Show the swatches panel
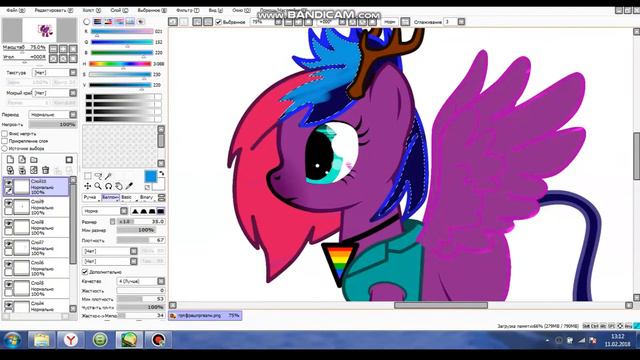Viewport: 640px width, 360px height. (x=130, y=21)
